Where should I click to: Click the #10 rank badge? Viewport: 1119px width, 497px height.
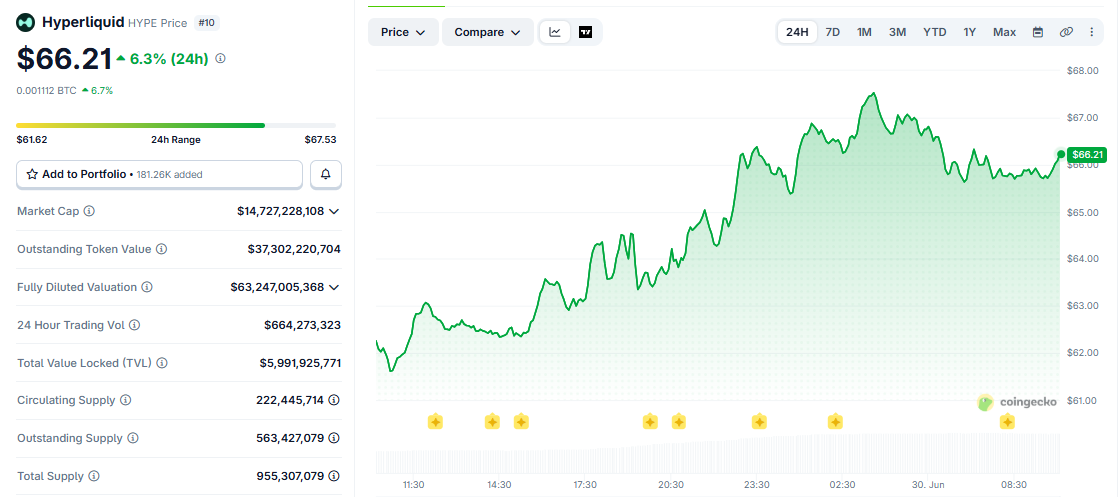(x=206, y=23)
